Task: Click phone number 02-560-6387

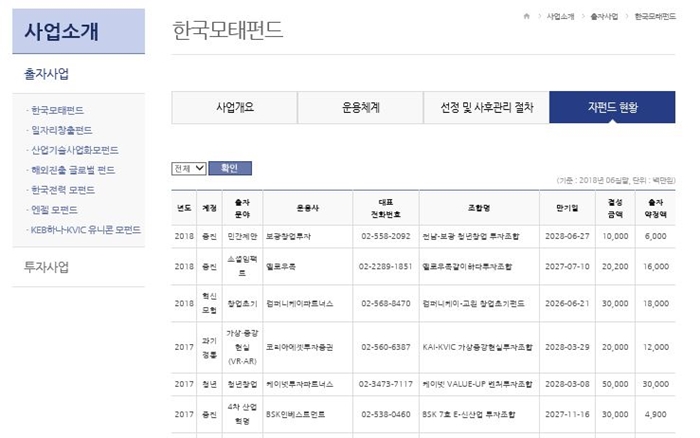Action: (x=386, y=347)
